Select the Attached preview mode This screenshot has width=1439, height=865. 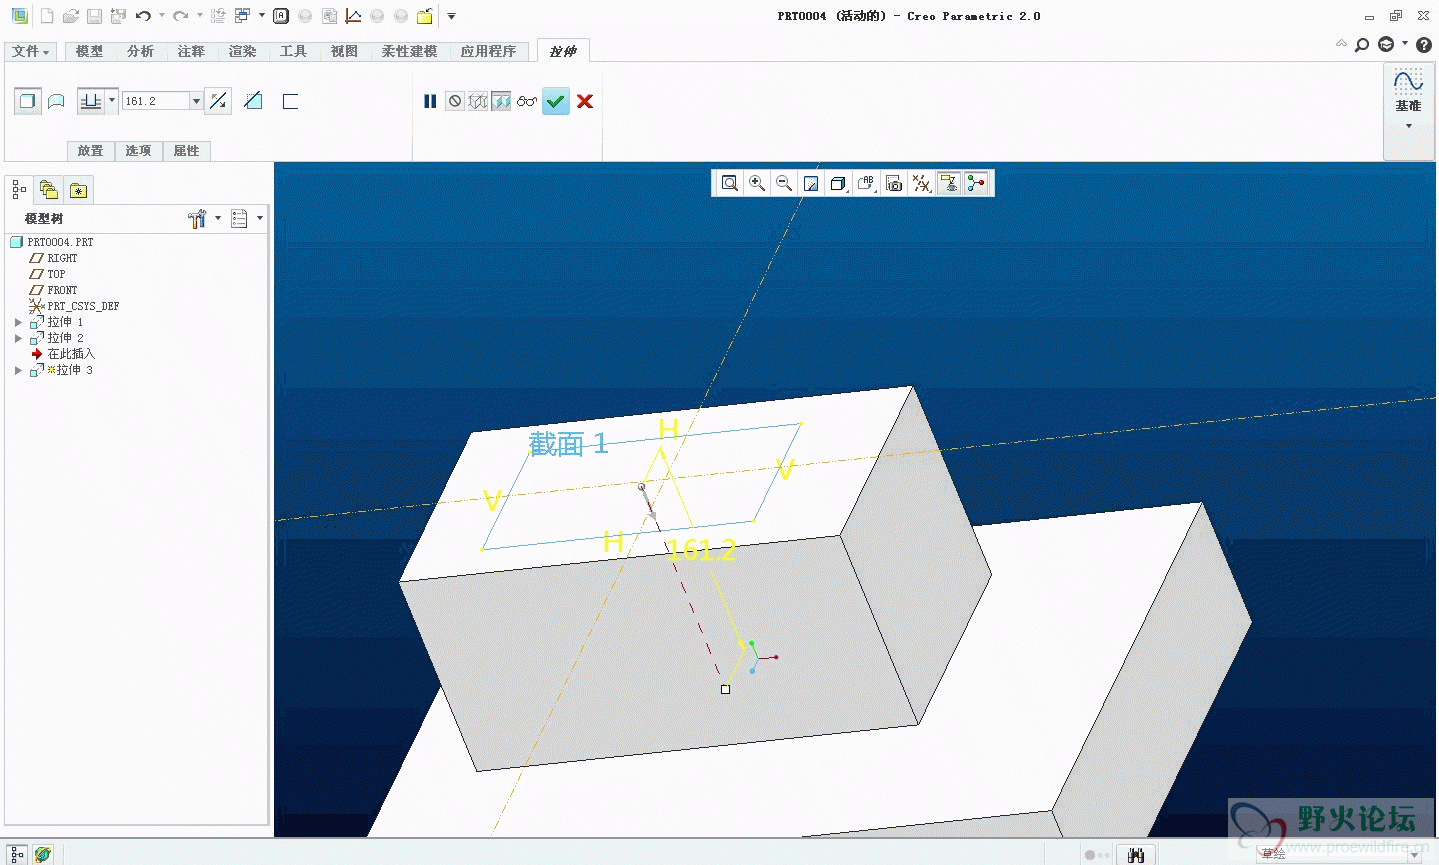tap(501, 101)
